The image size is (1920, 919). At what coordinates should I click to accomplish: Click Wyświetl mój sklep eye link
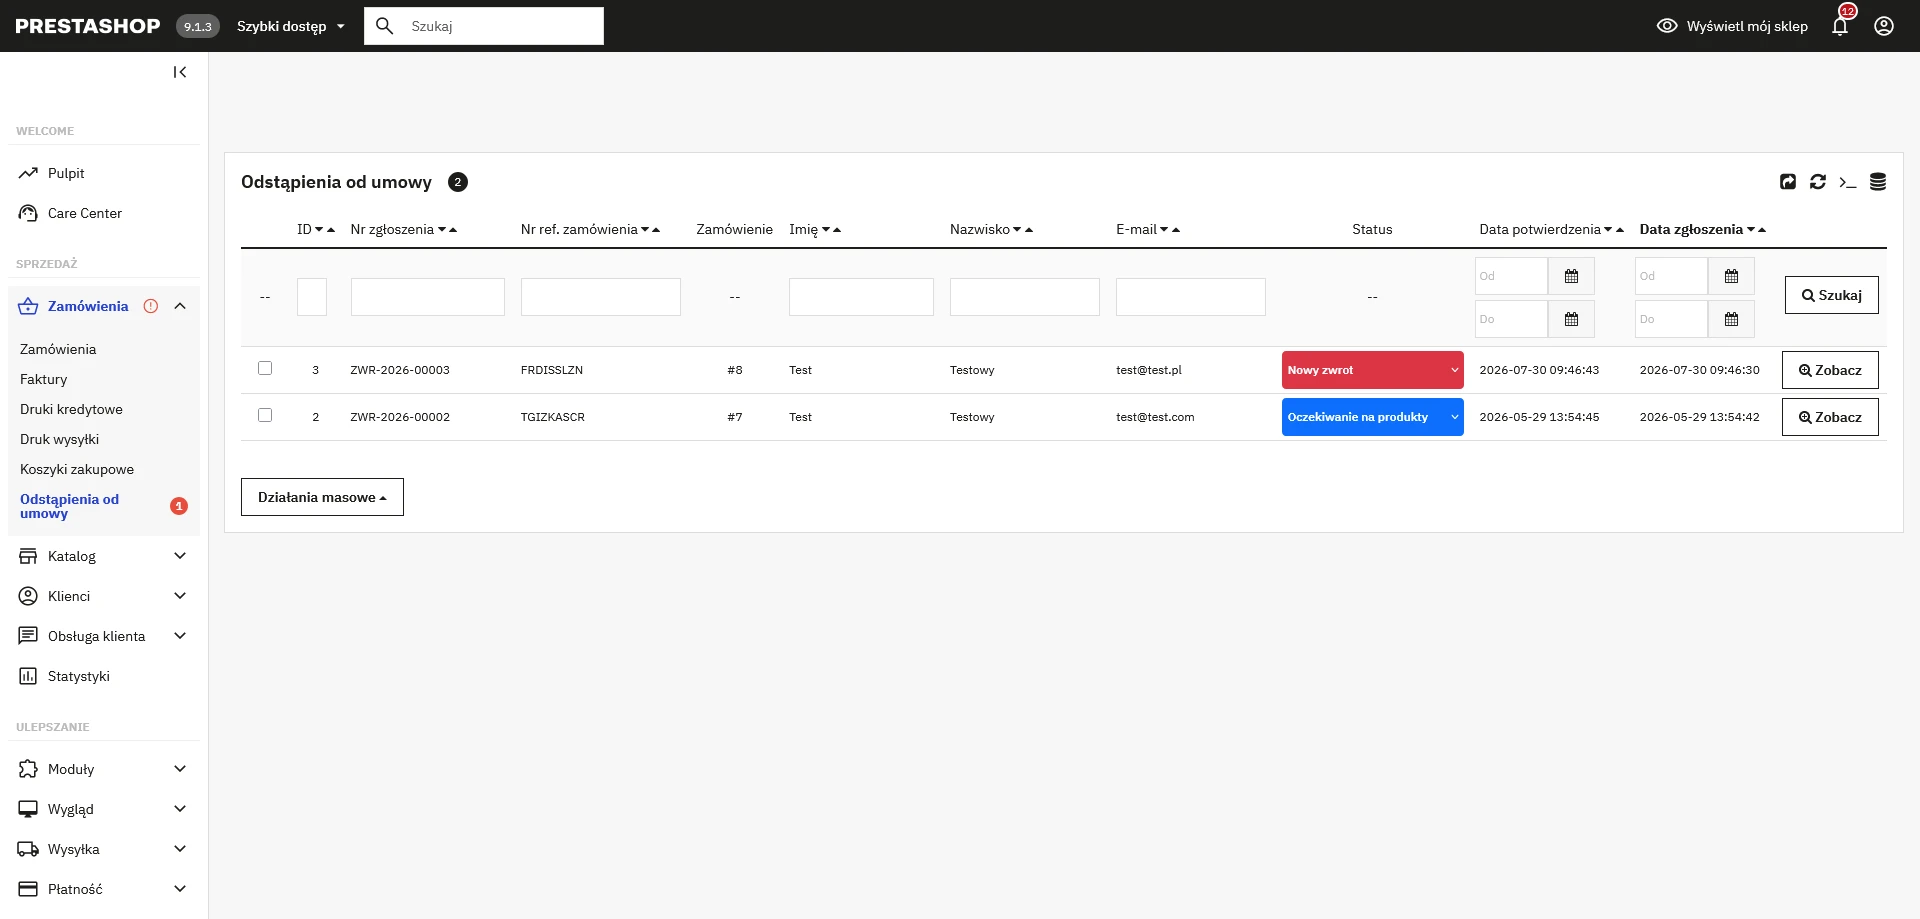coord(1732,26)
